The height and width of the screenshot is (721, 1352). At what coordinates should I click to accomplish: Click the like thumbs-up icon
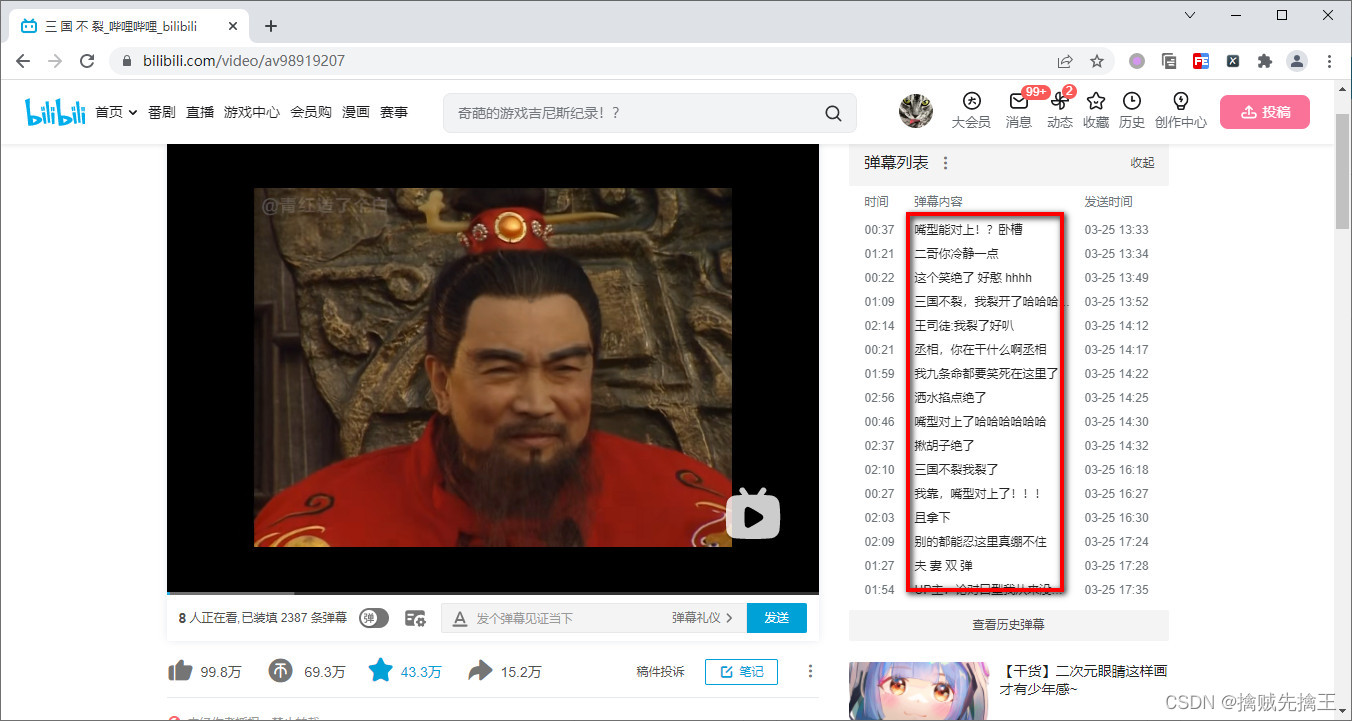click(180, 671)
